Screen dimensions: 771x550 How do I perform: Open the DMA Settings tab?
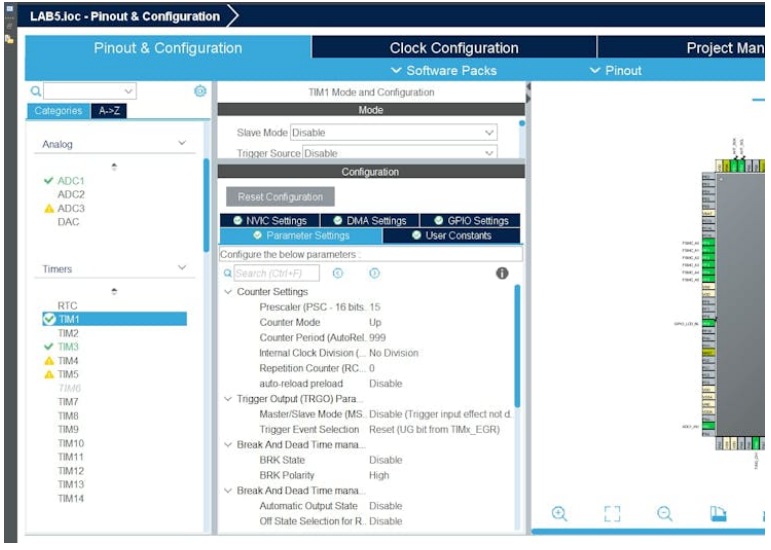click(x=369, y=221)
